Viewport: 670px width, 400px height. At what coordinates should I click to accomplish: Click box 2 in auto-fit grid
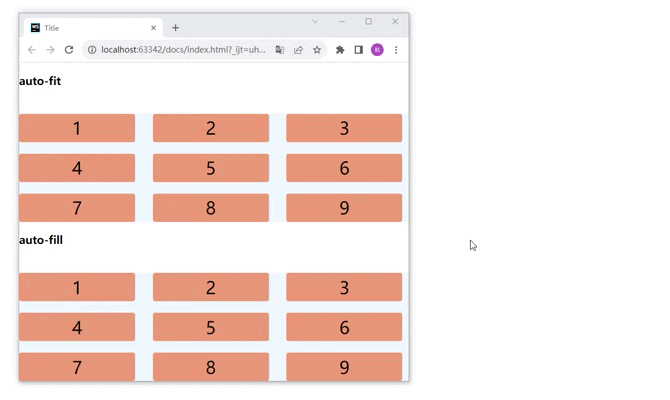click(211, 128)
